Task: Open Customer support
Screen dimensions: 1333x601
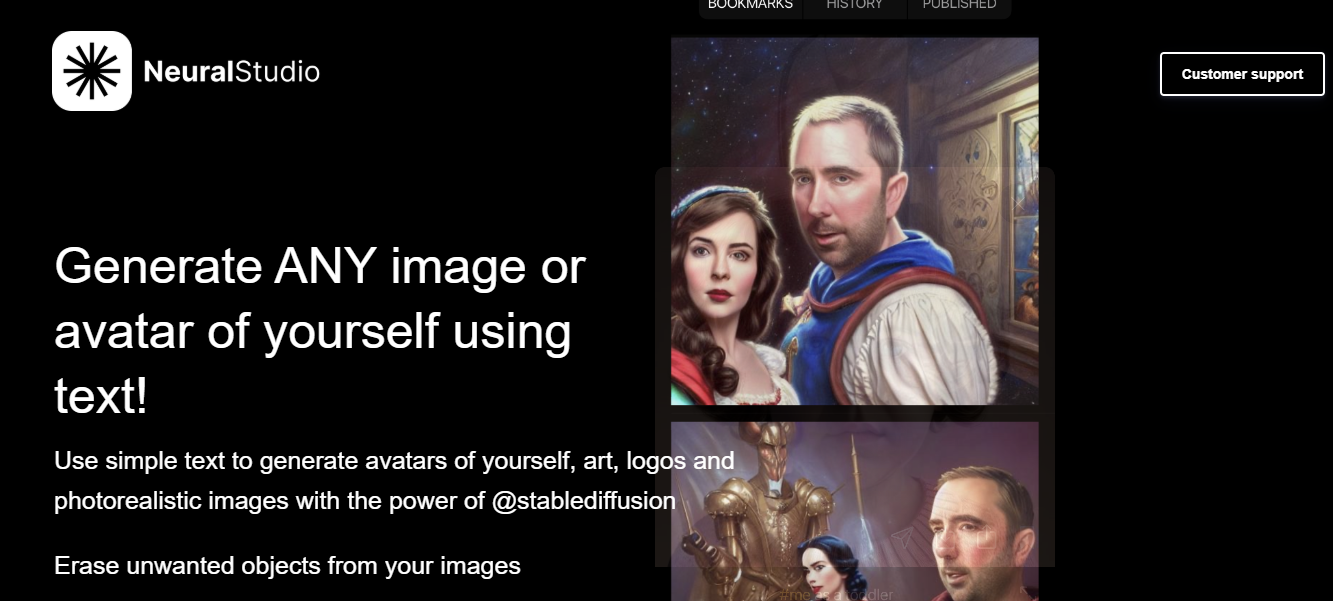Action: click(x=1242, y=74)
